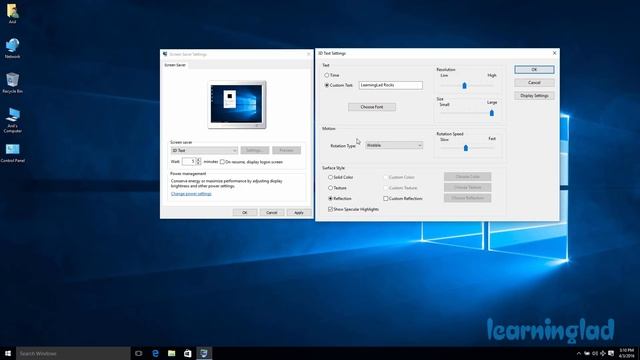Adjust the Resolution slider
The width and height of the screenshot is (640, 360).
[x=464, y=86]
